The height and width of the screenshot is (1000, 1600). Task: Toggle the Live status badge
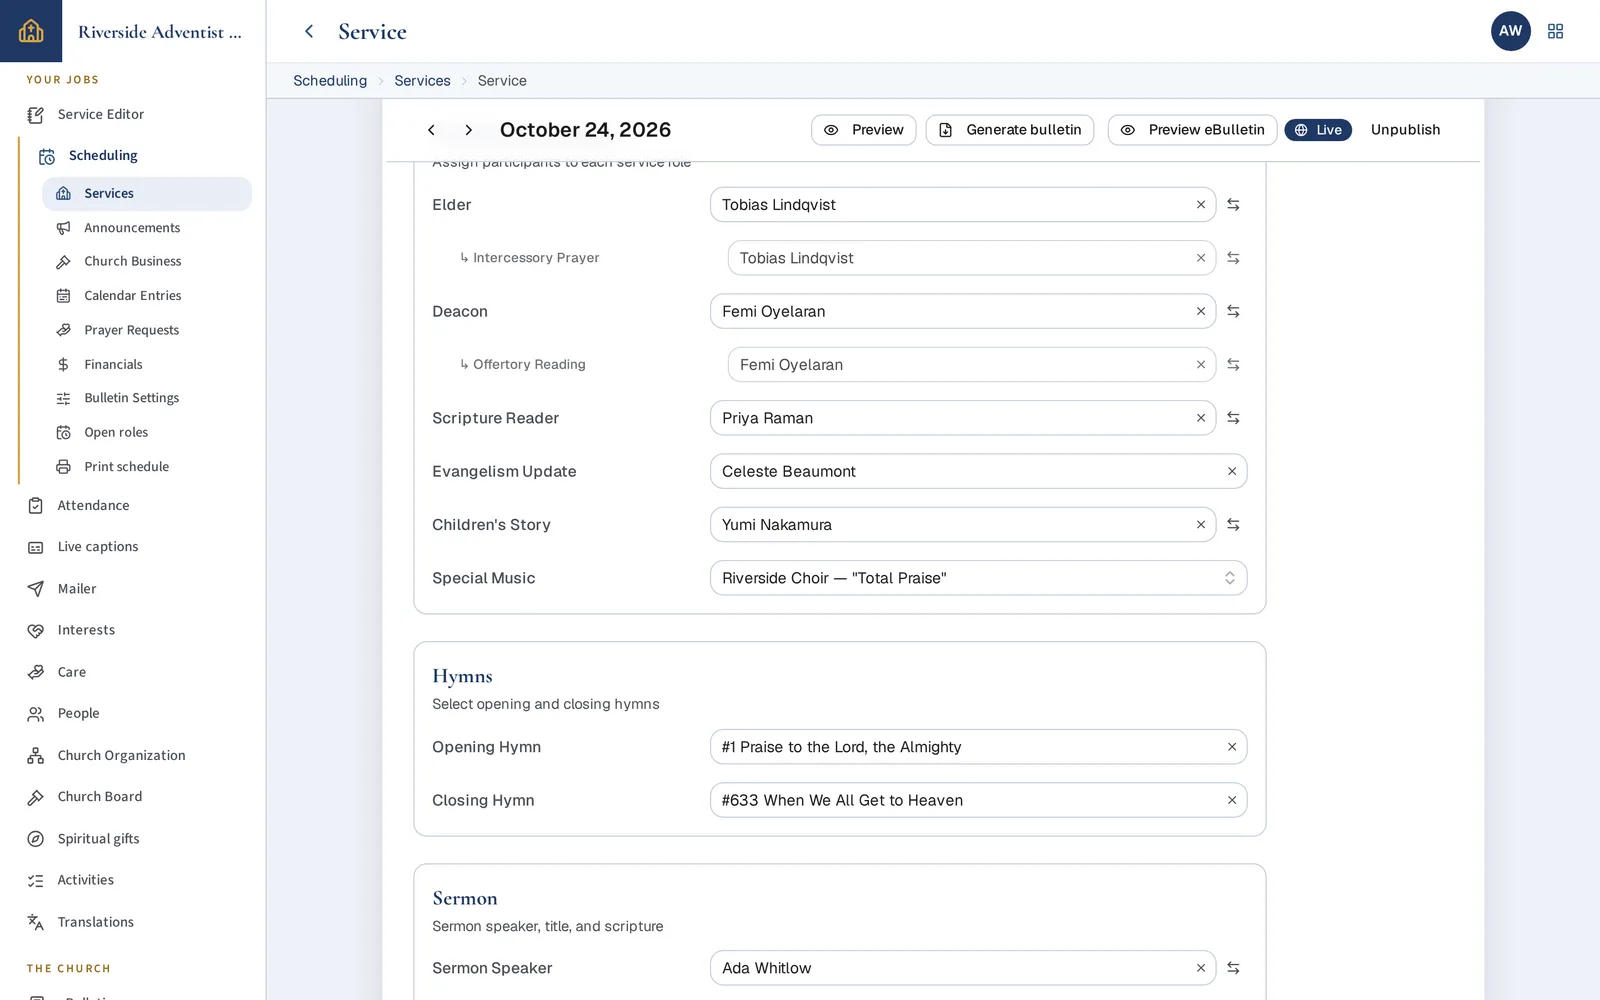coord(1318,130)
